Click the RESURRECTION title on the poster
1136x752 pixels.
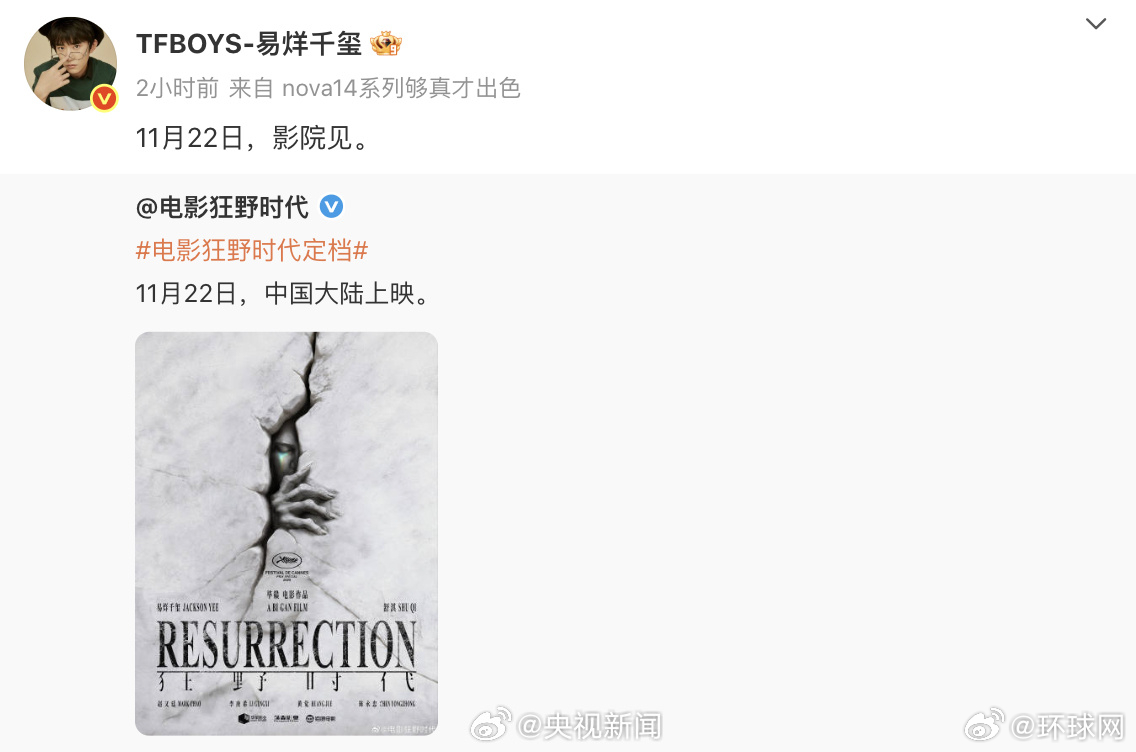click(286, 644)
